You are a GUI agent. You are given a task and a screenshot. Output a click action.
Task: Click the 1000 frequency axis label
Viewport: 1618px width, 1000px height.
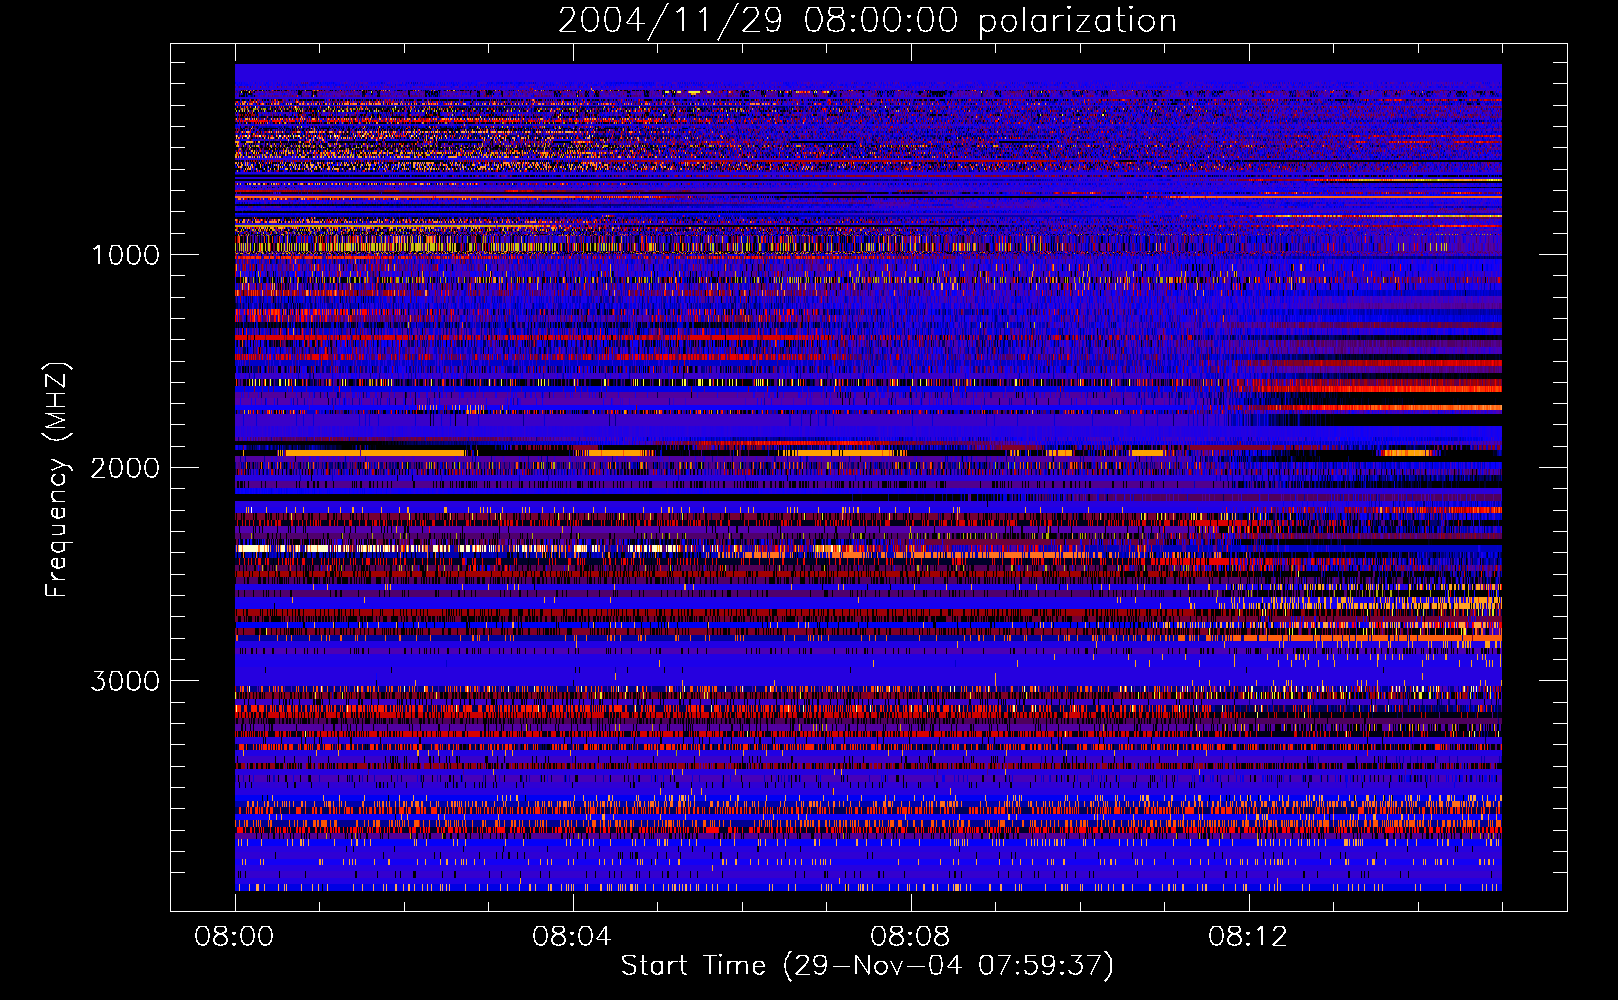[125, 255]
